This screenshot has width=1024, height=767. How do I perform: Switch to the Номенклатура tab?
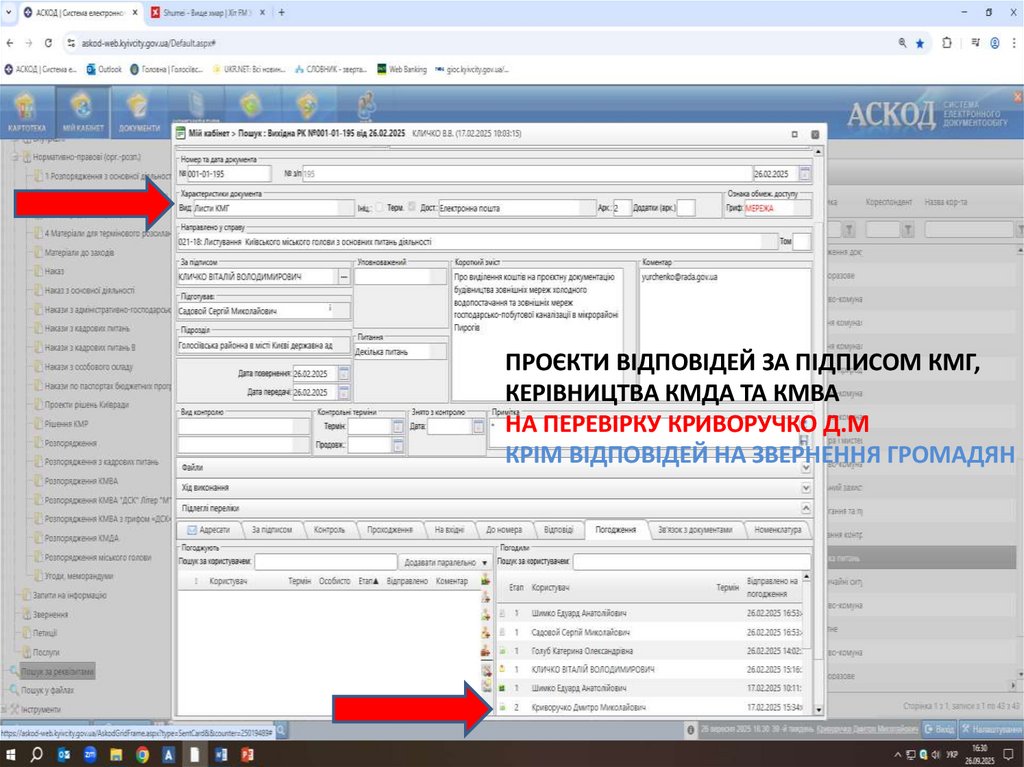point(777,530)
